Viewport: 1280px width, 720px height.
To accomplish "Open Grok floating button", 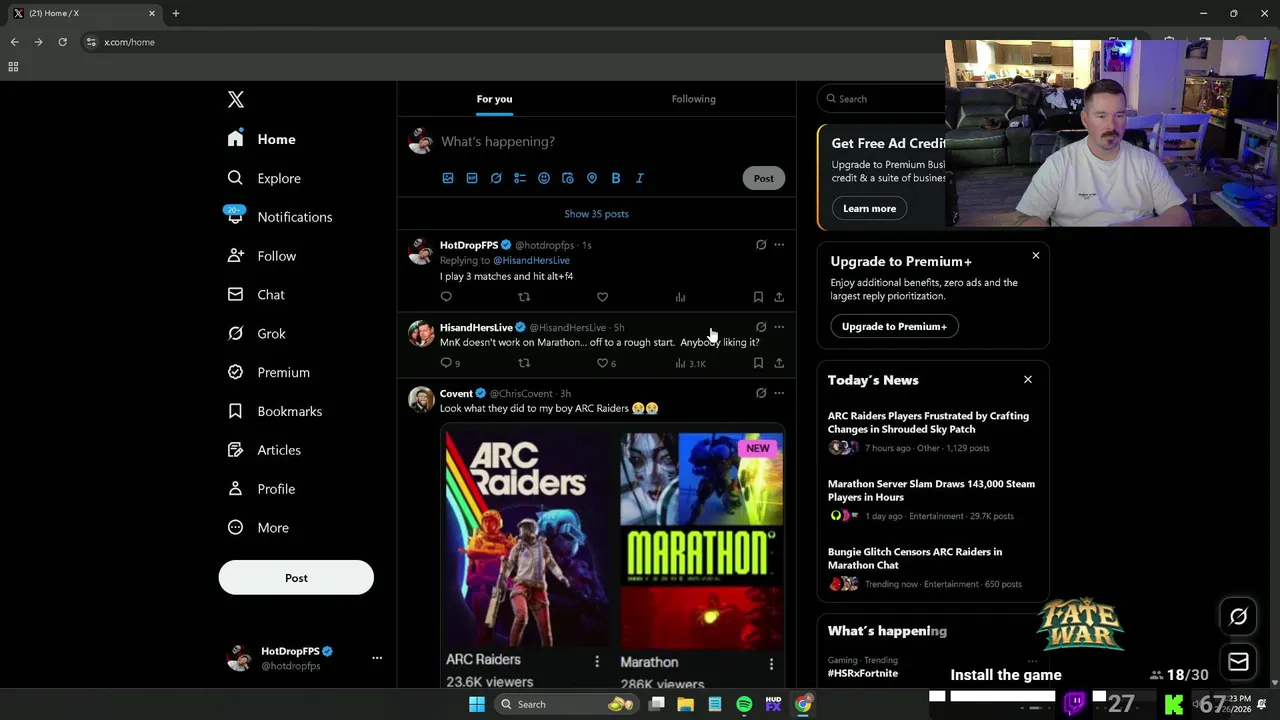I will click(1238, 617).
